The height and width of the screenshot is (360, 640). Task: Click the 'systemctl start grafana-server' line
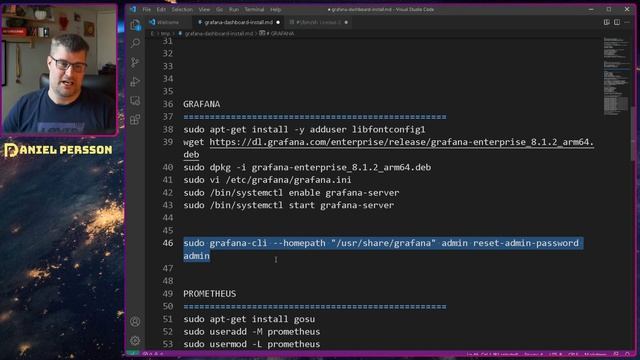tap(289, 205)
